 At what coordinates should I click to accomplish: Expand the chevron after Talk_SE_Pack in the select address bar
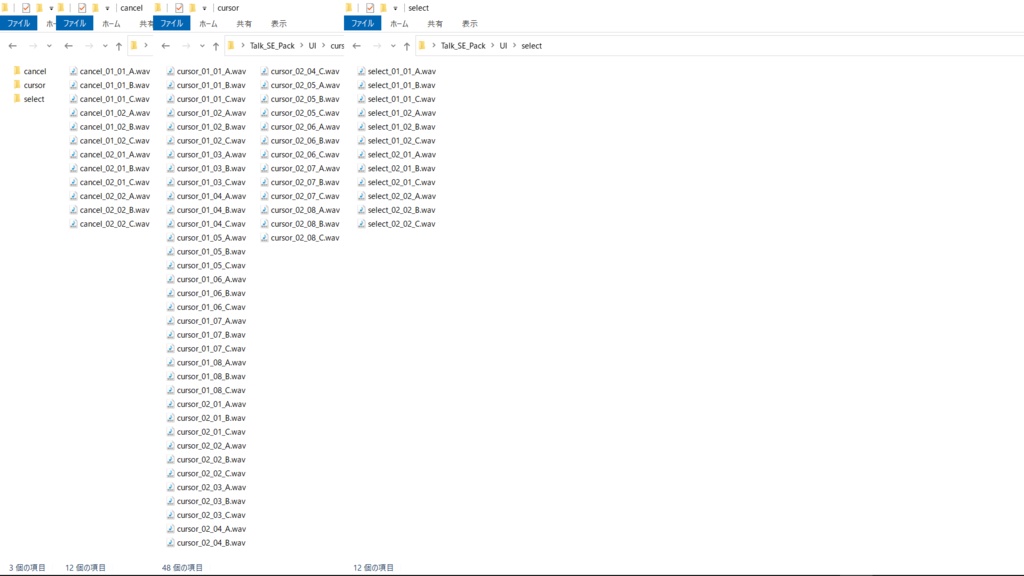[492, 46]
